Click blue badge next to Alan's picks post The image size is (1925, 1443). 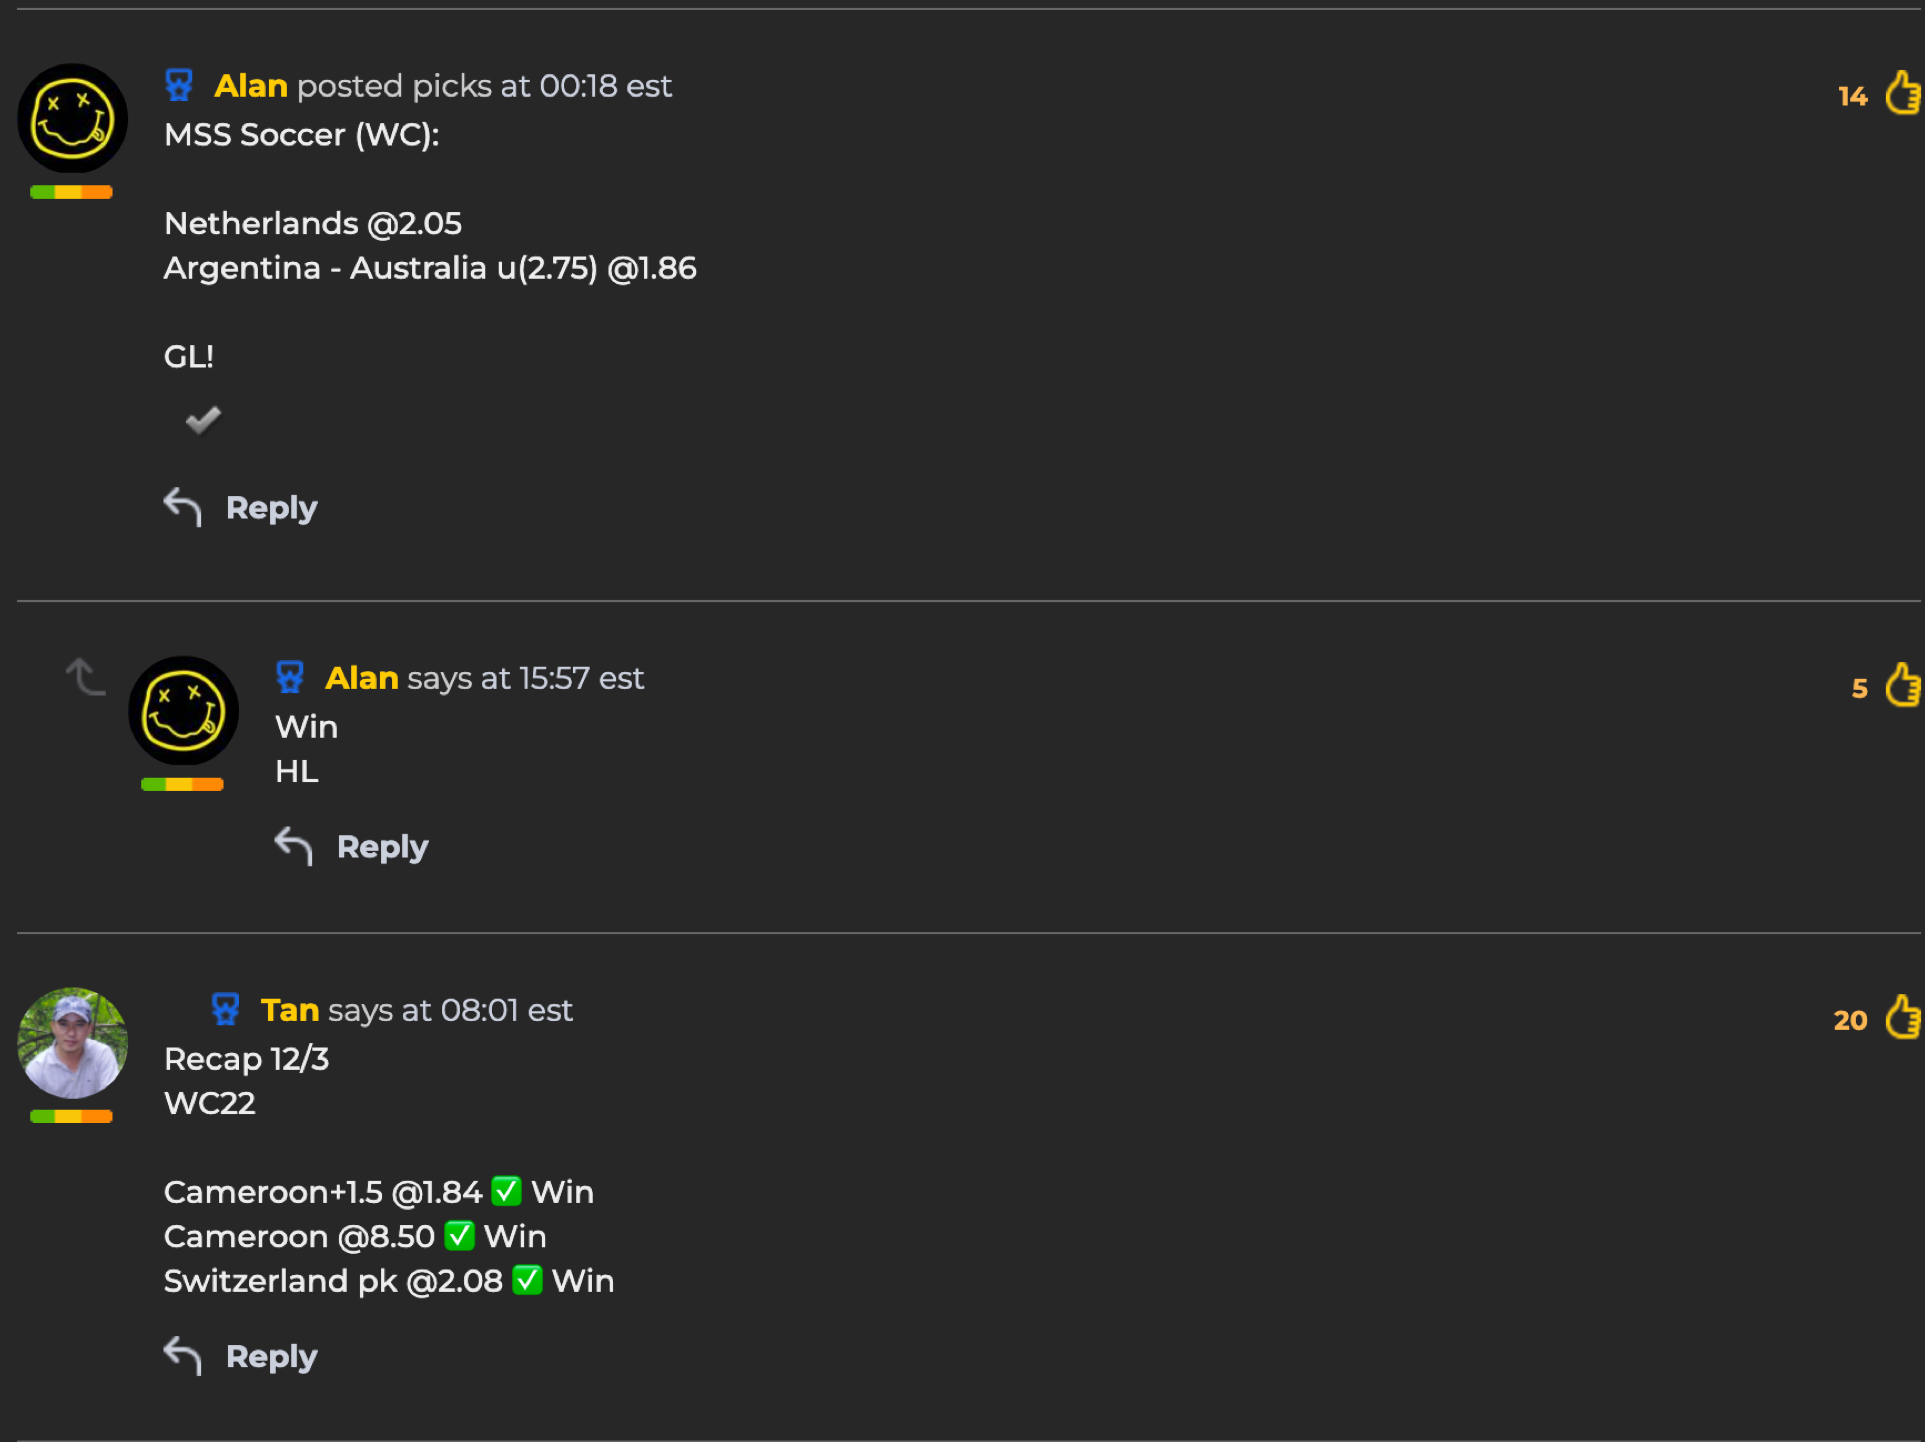[x=179, y=85]
